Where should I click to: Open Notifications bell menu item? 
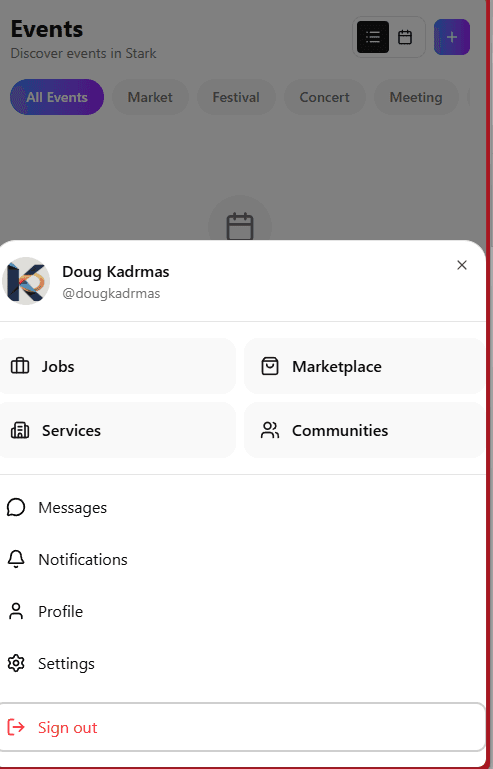click(242, 560)
